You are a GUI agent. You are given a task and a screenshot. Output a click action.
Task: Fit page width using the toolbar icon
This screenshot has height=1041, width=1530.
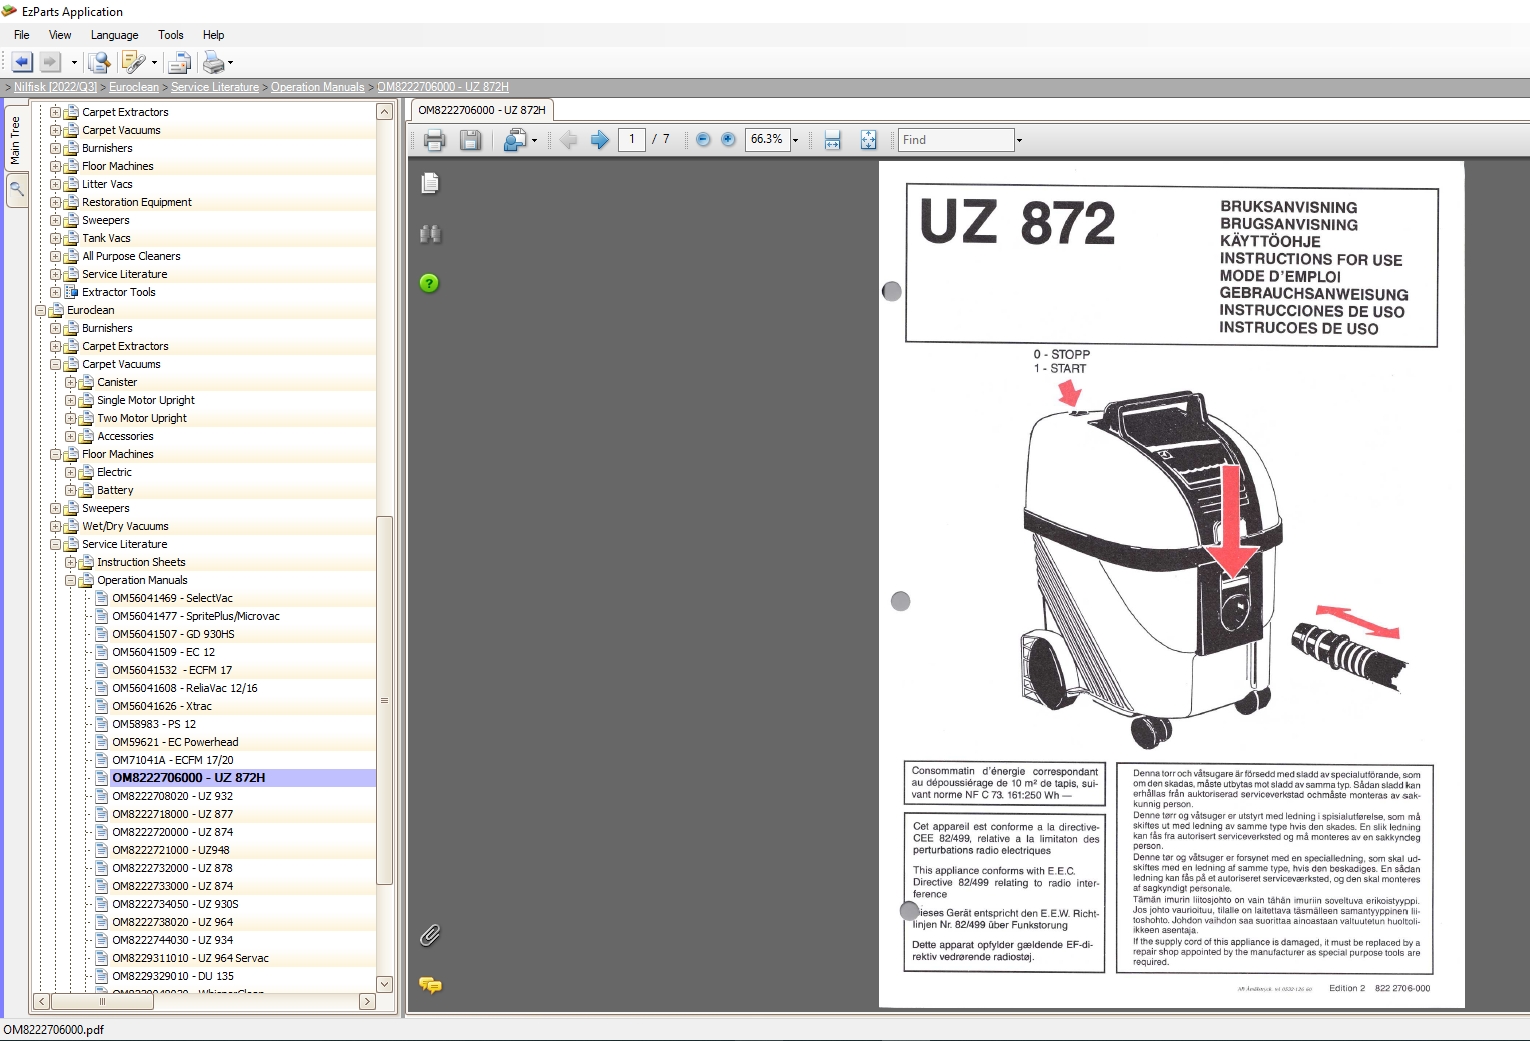point(832,140)
